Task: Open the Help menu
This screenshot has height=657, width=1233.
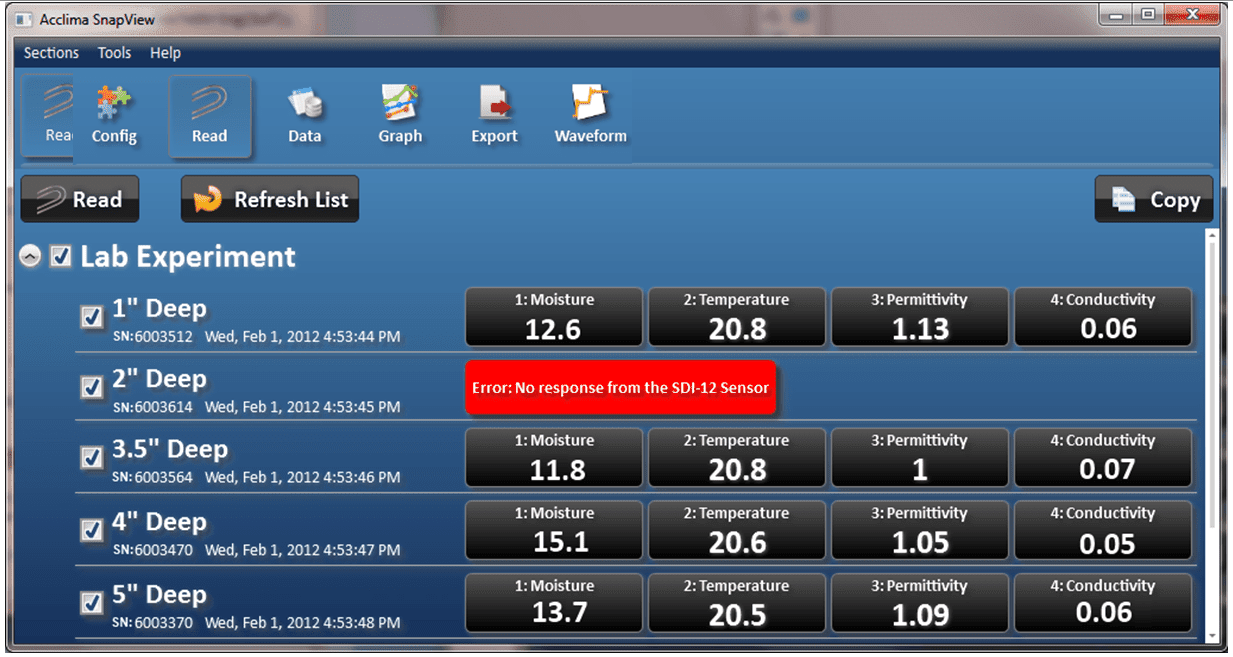Action: tap(165, 53)
